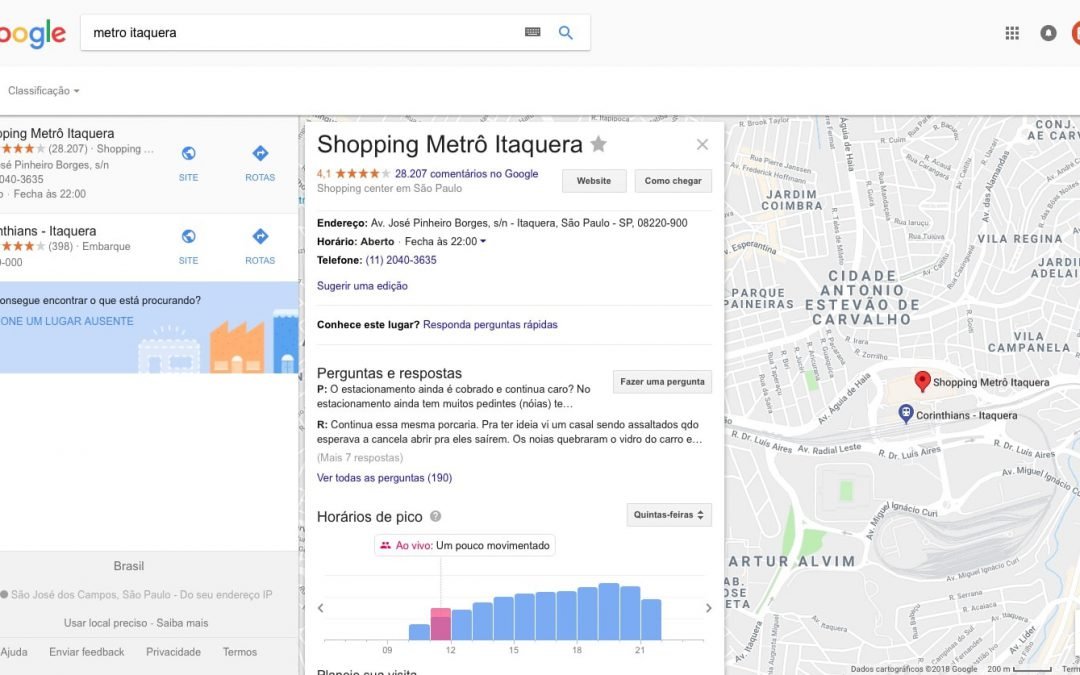Image resolution: width=1080 pixels, height=675 pixels.
Task: Click the red map pin for Shopping Metrô Itaquera
Action: pos(922,381)
